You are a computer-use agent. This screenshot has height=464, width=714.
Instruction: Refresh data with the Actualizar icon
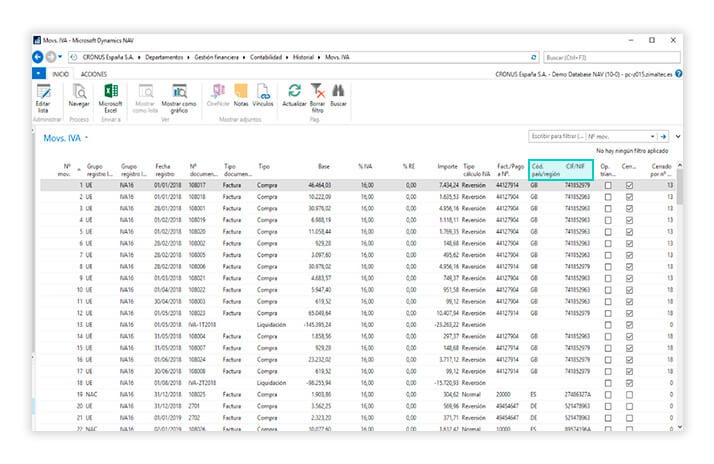point(294,92)
